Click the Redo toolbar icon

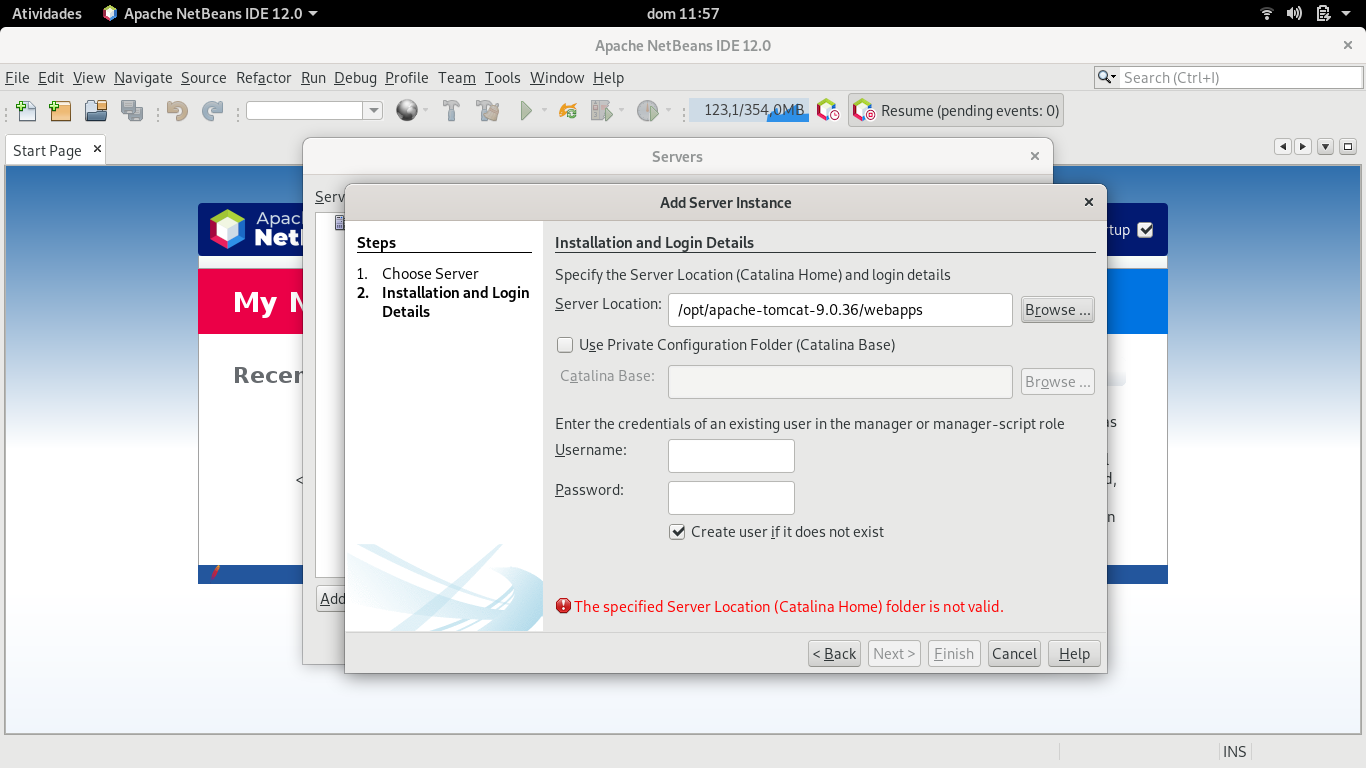pos(213,111)
